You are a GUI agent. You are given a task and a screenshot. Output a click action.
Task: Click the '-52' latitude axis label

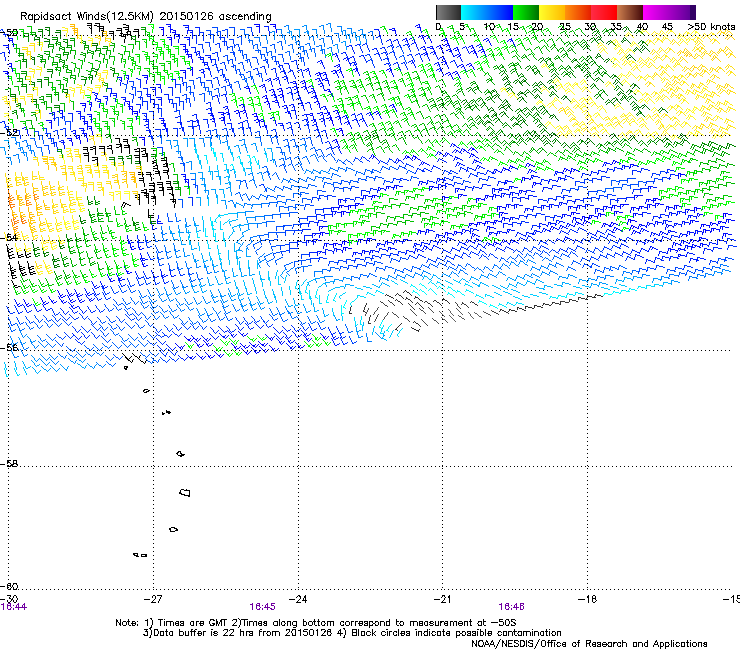10,133
